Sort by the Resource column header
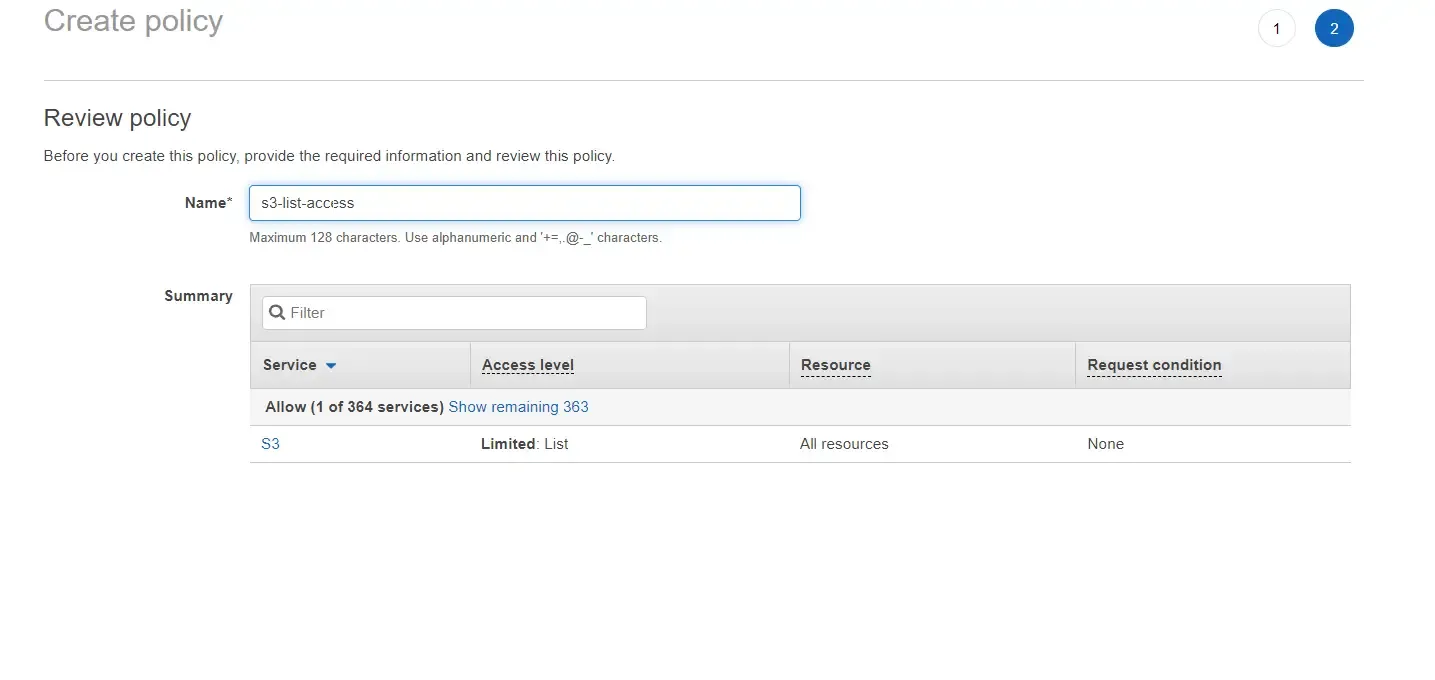1435x680 pixels. (835, 364)
